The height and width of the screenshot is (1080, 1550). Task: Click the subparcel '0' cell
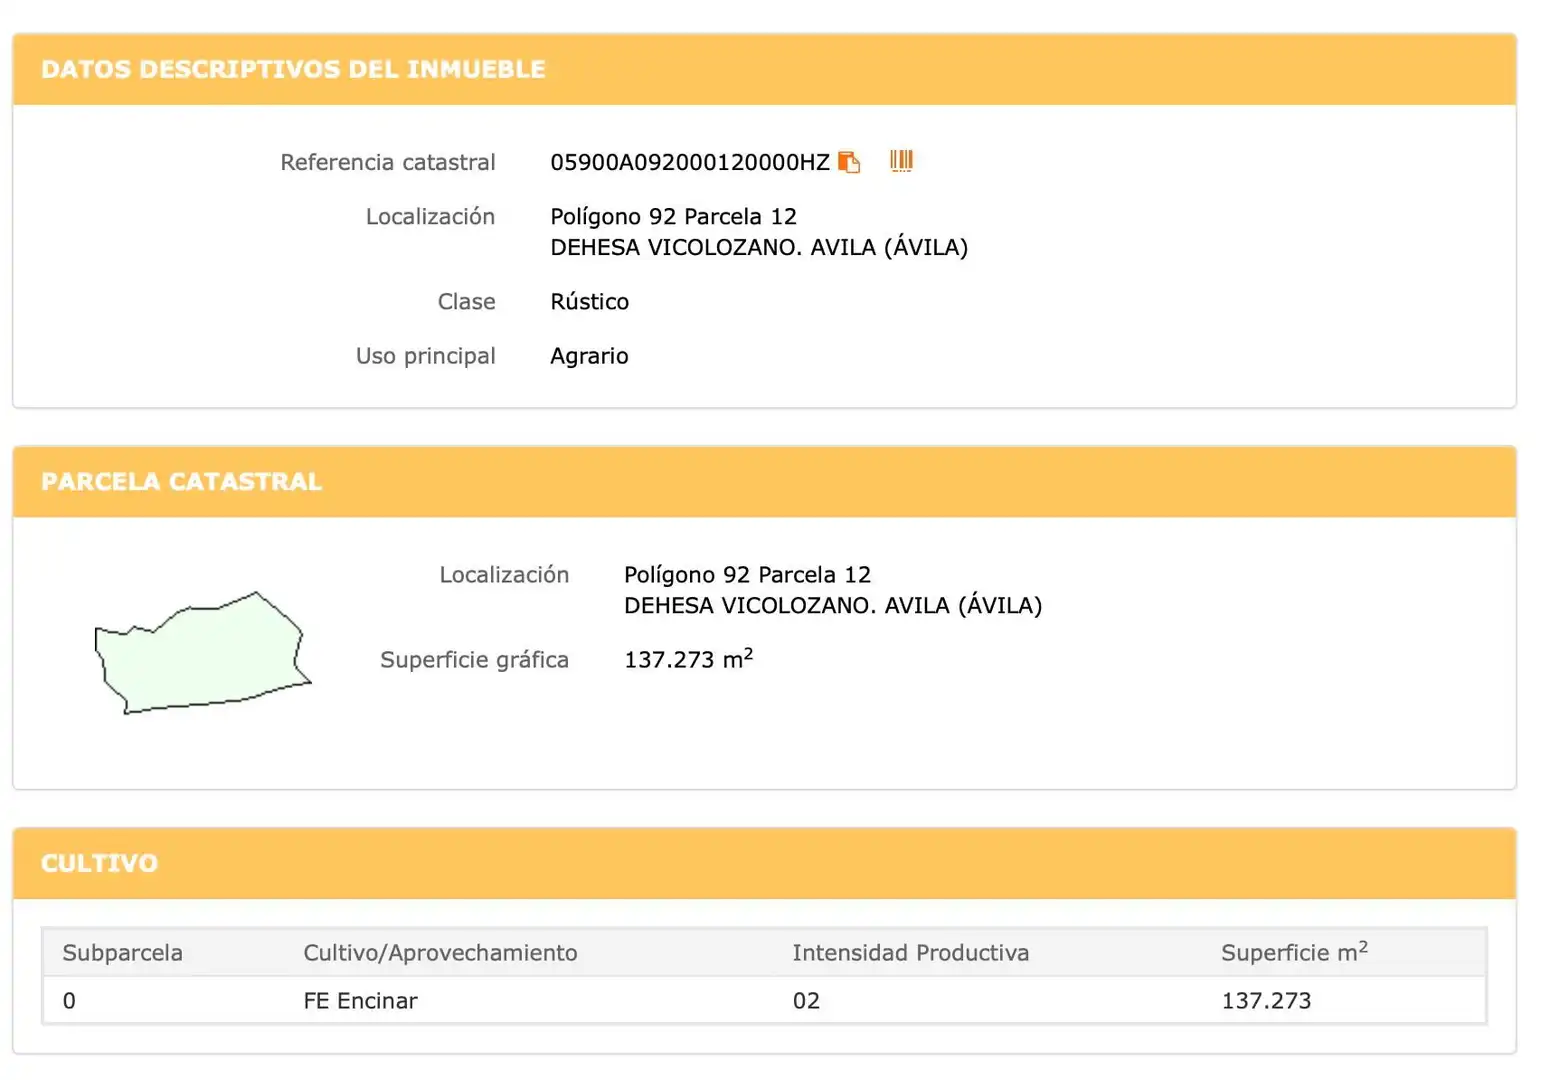pos(69,1001)
